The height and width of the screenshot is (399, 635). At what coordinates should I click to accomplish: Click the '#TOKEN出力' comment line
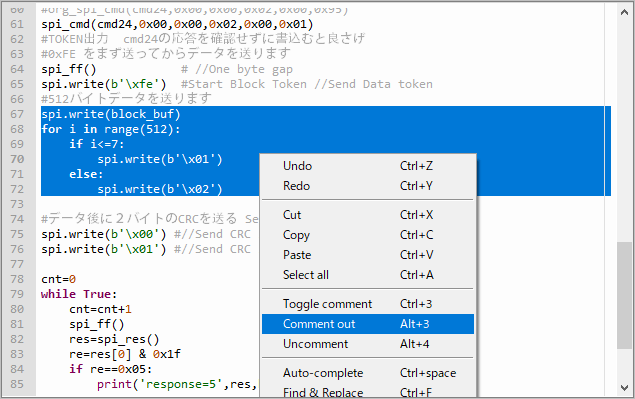tap(203, 39)
